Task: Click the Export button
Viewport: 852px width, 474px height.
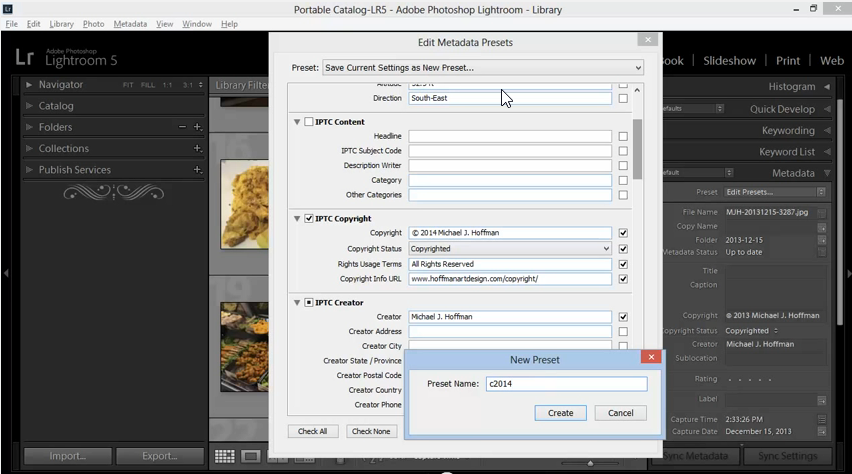Action: coord(160,456)
